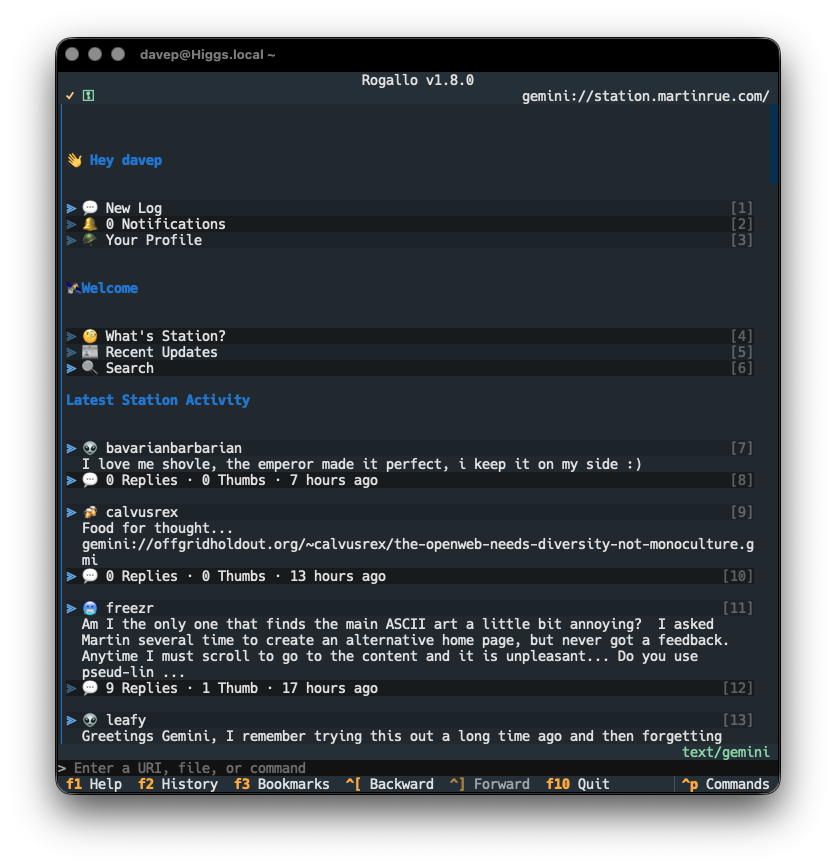Viewport: 836px width, 868px height.
Task: Click the bell icon beside Notifications
Action: click(90, 224)
